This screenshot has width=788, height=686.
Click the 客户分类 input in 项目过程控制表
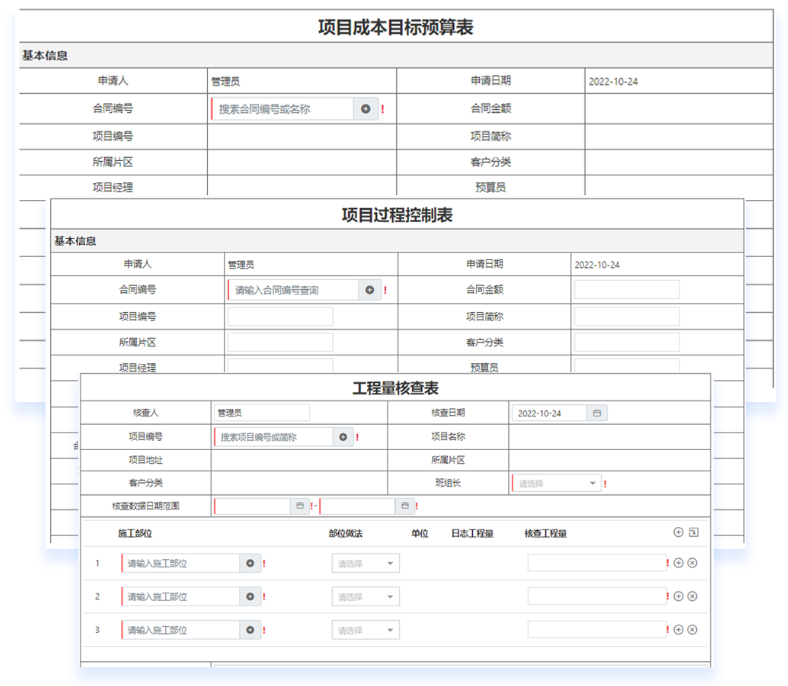[x=627, y=342]
